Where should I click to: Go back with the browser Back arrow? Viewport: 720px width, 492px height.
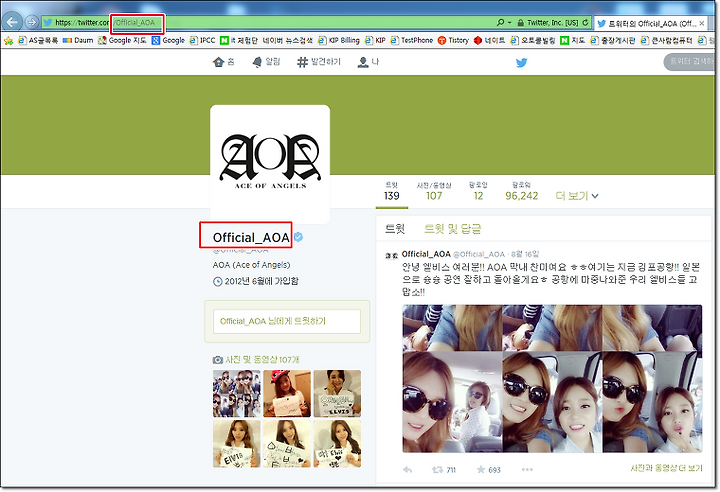coord(12,22)
